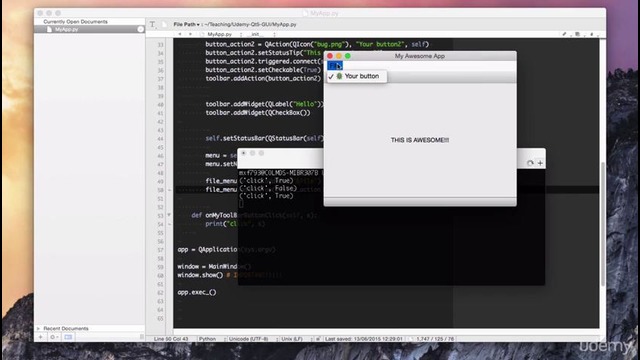Expand the Recent Documents section
Screen dimensions: 640x360
point(38,328)
